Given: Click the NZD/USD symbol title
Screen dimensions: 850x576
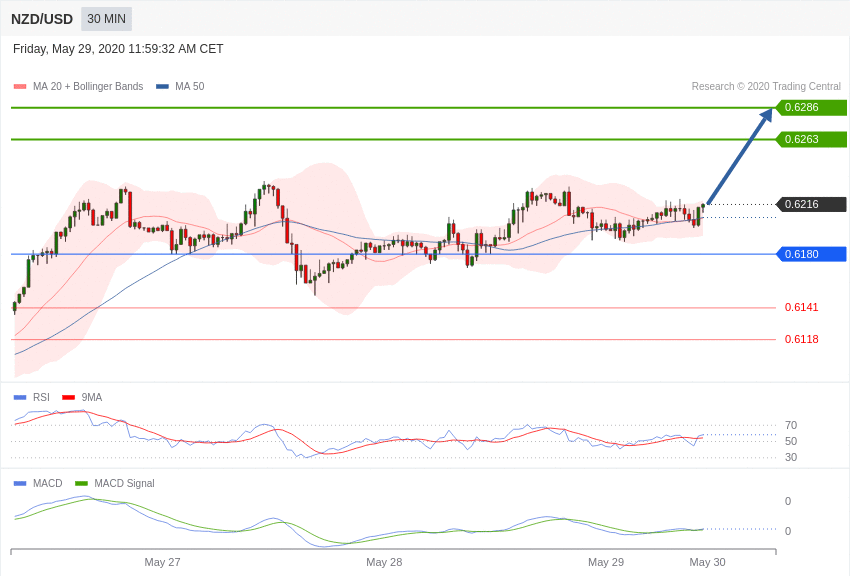Looking at the screenshot, I should coord(42,19).
